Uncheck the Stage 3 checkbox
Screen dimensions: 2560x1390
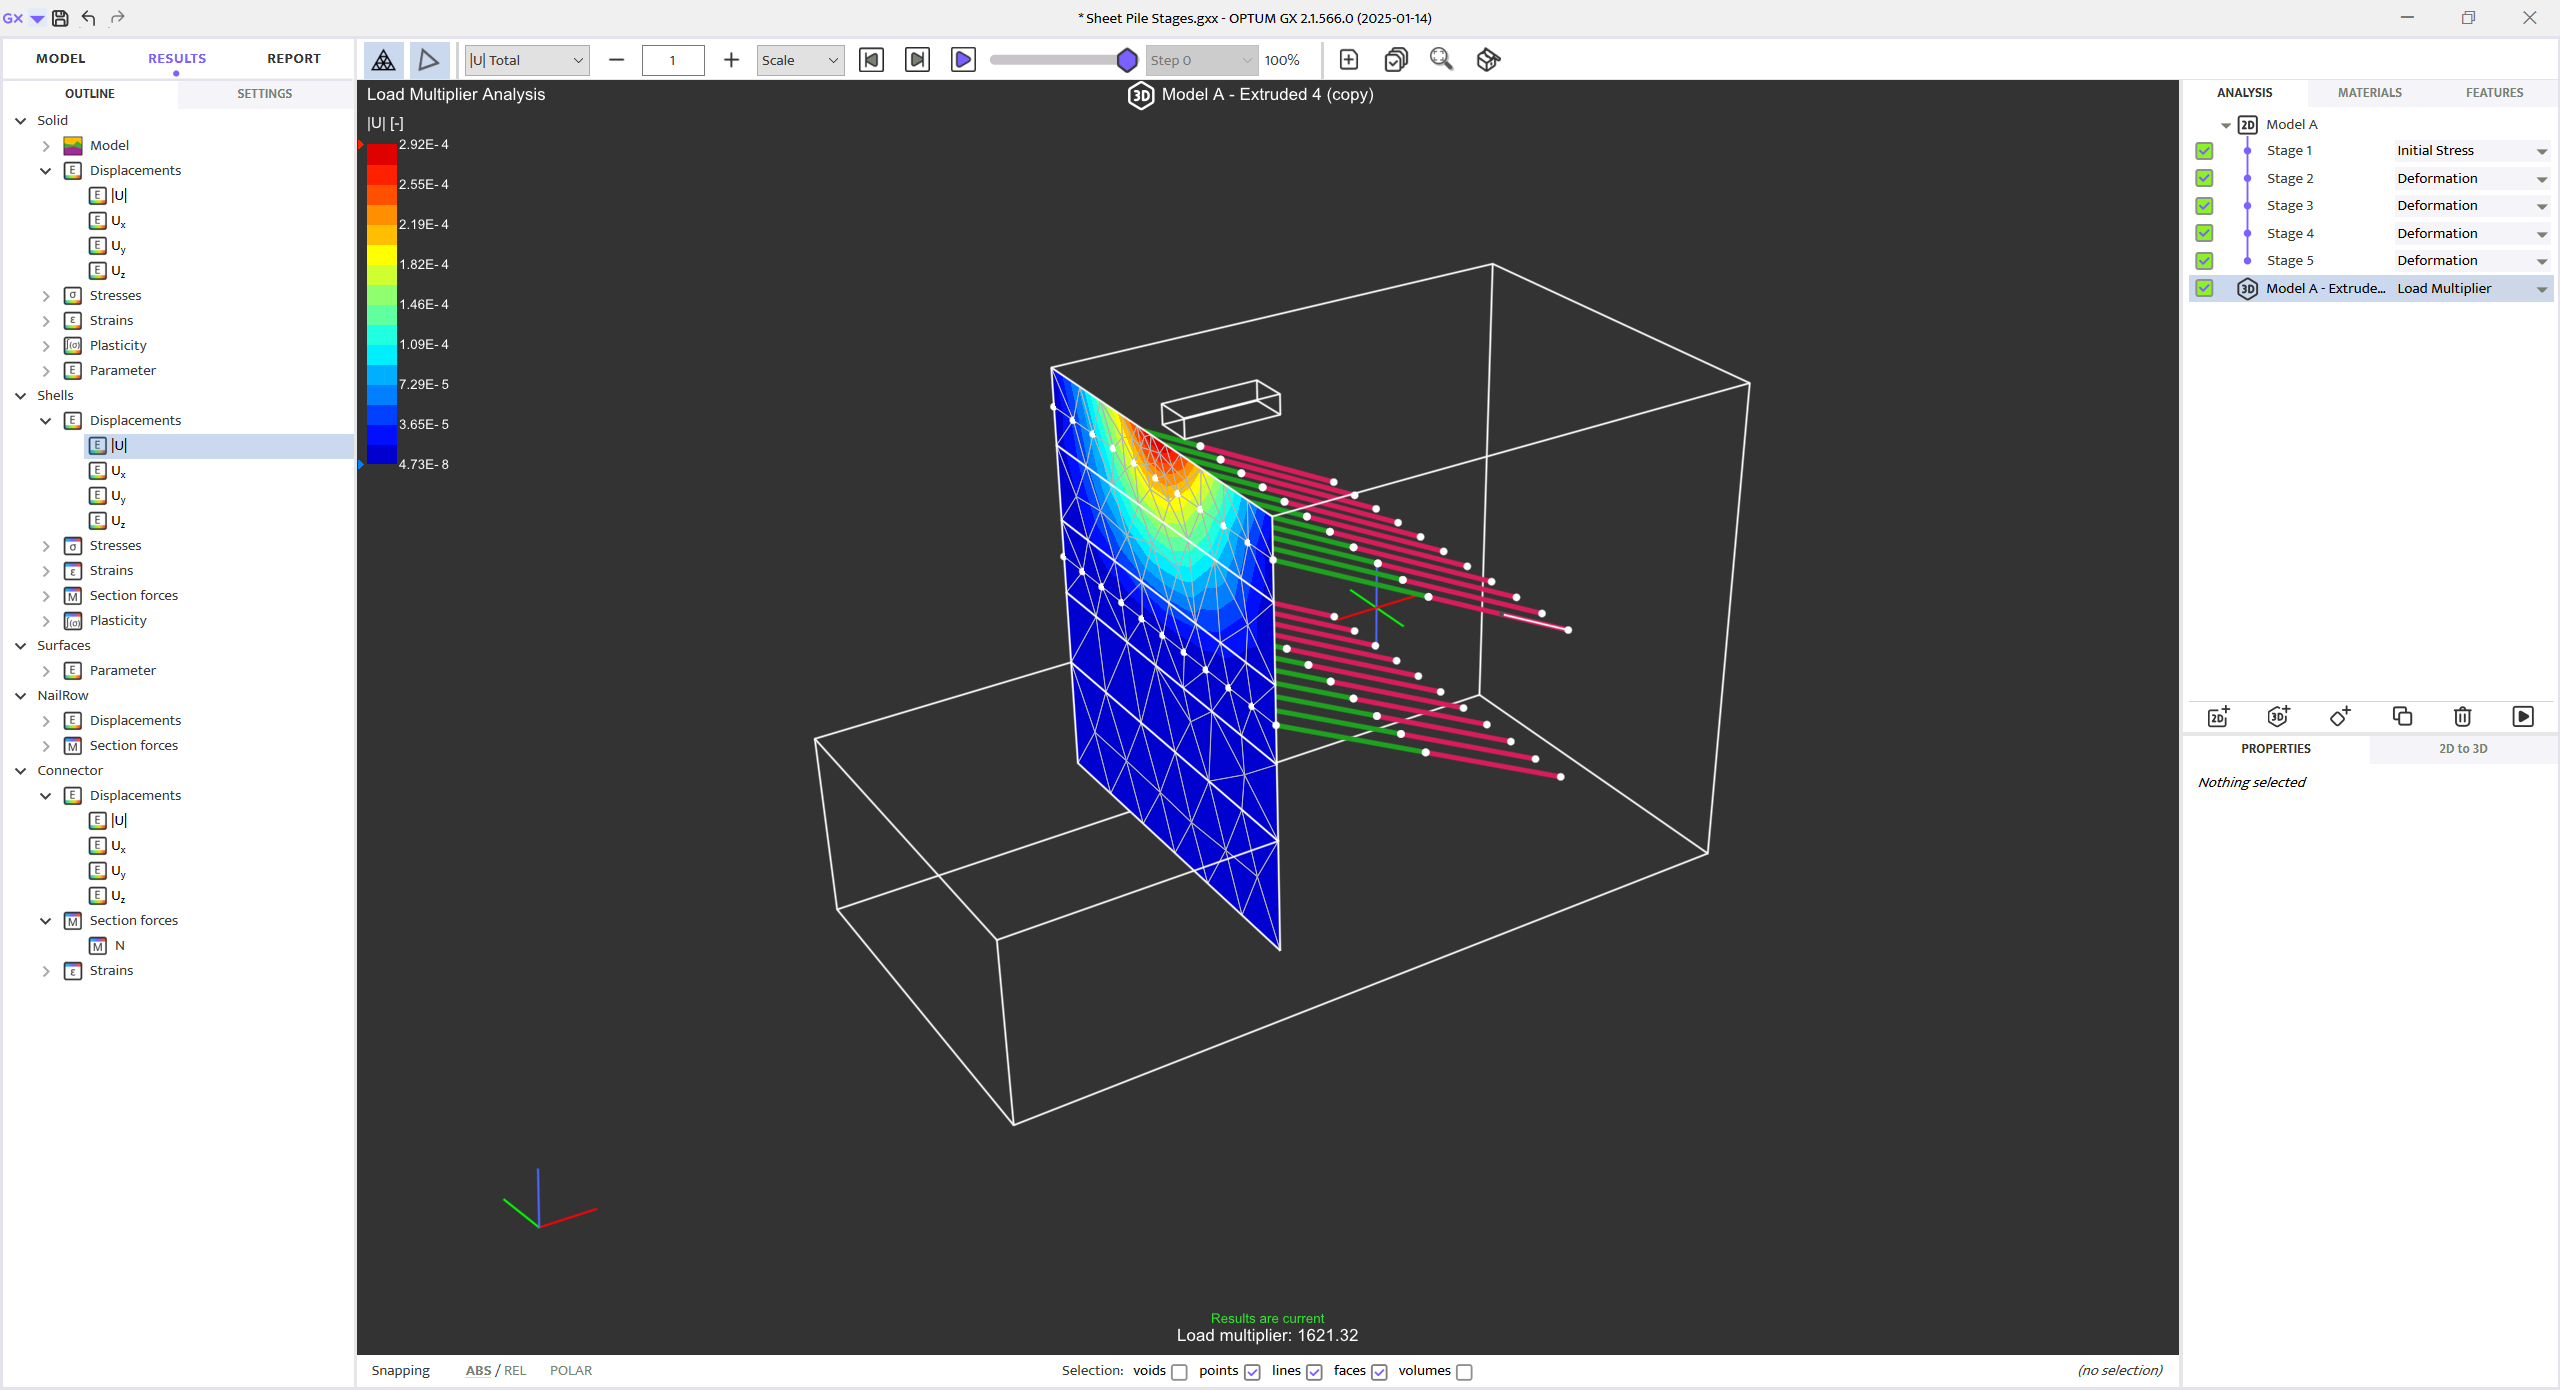click(2204, 206)
